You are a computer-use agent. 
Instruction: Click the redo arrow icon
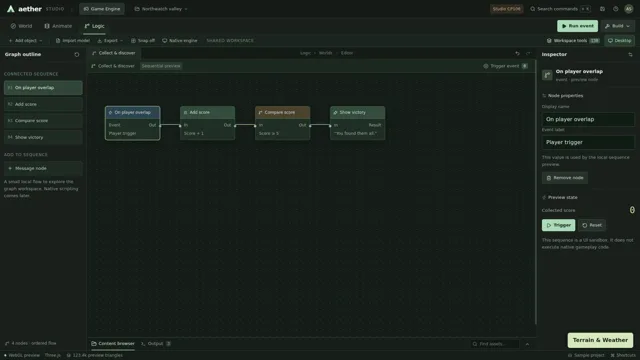pos(529,53)
